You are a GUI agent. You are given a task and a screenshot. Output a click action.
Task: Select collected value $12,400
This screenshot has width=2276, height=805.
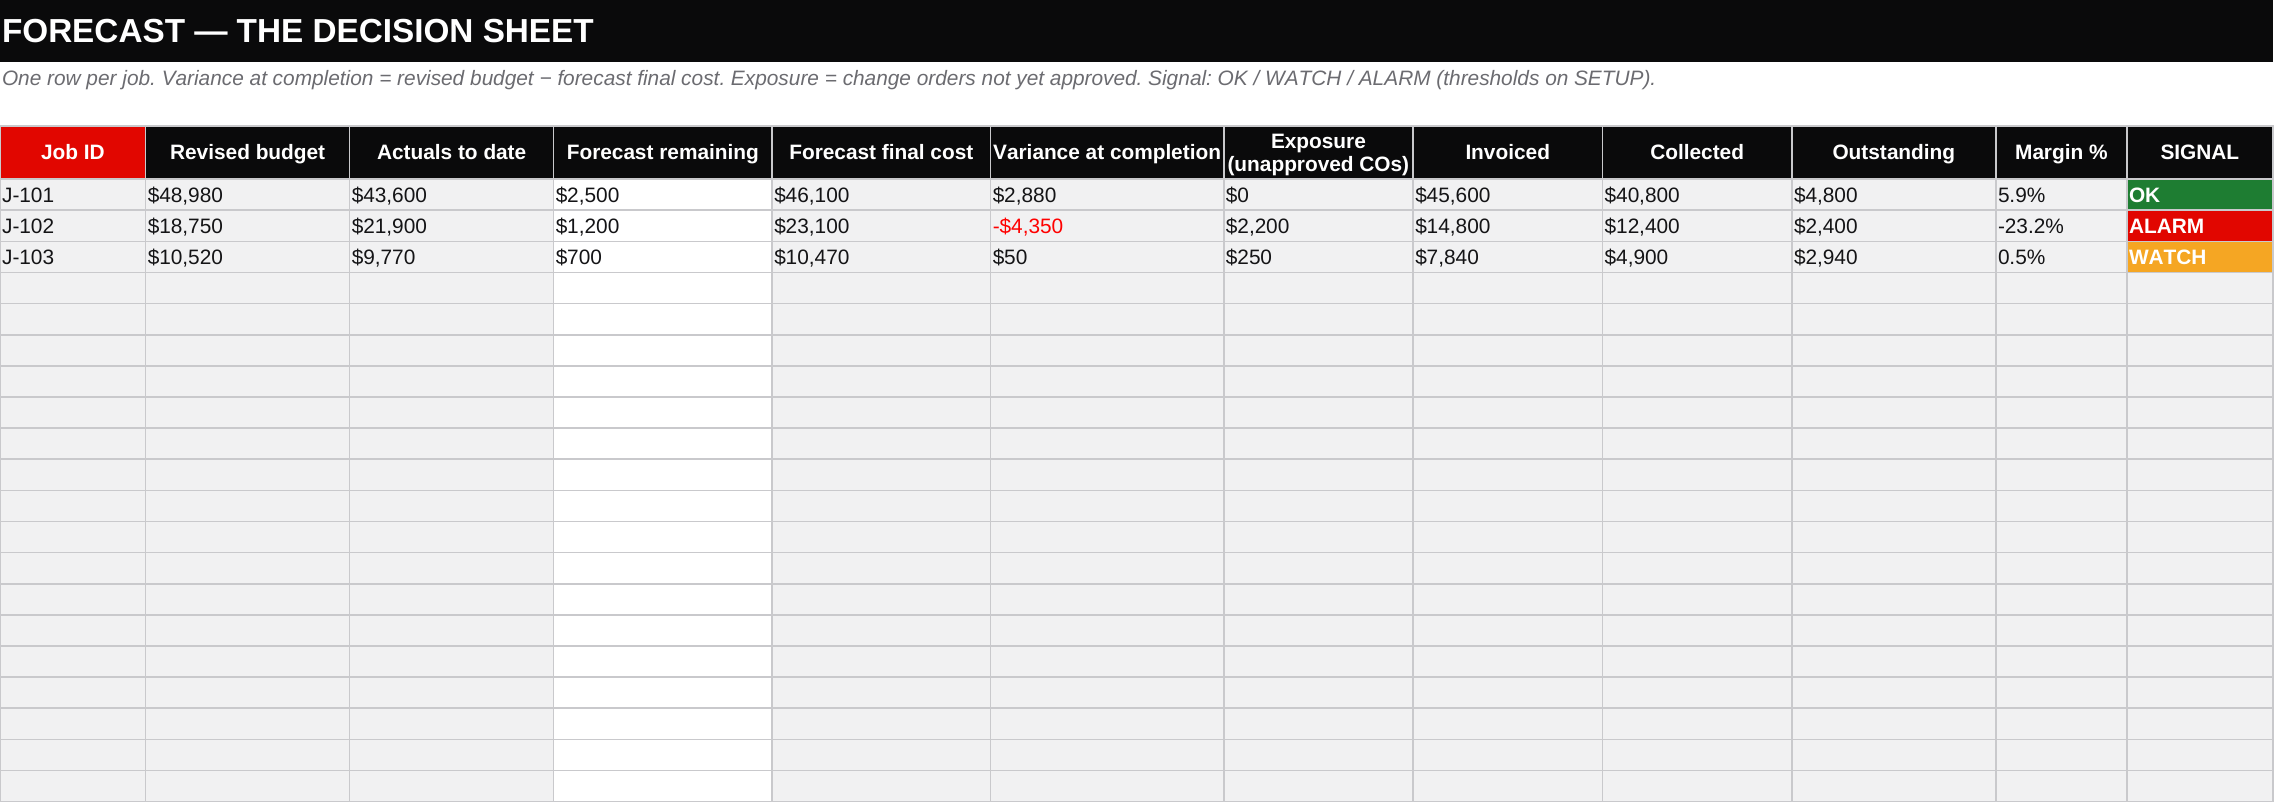click(x=1697, y=226)
